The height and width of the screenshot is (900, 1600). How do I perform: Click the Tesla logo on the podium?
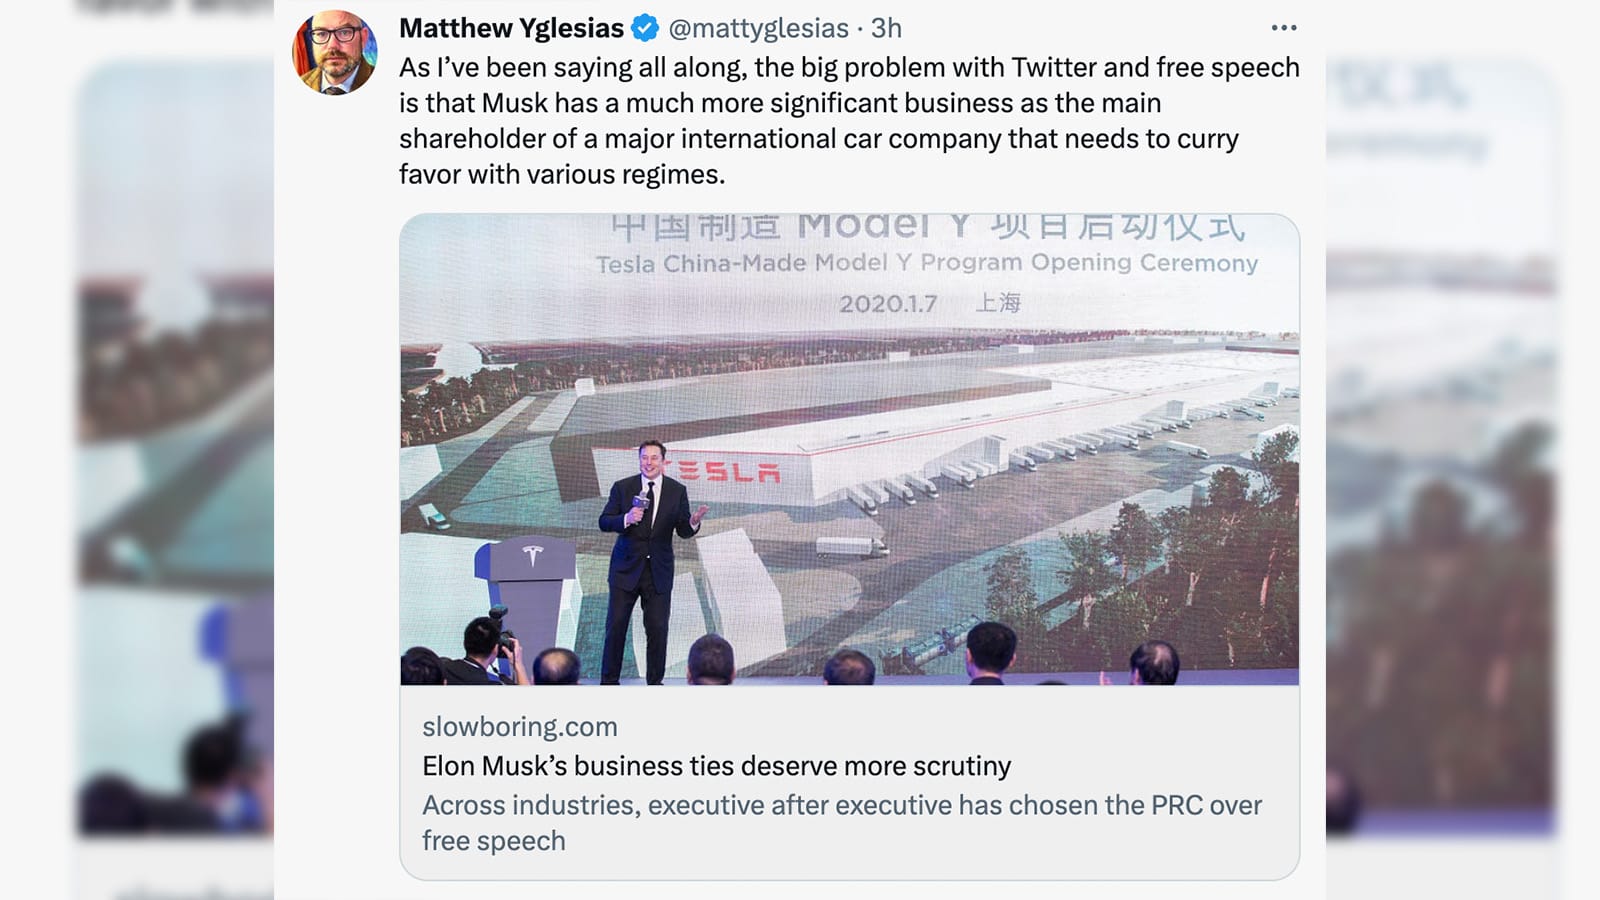click(x=532, y=555)
